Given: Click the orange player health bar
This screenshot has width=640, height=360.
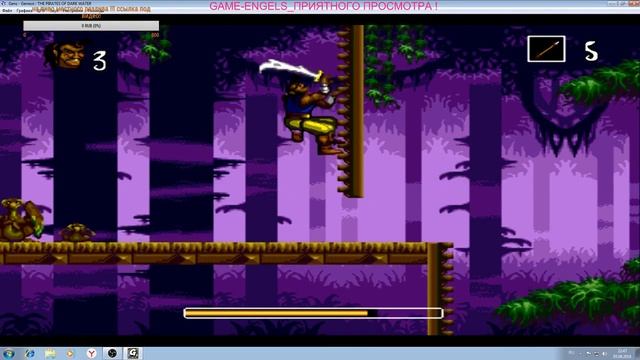Looking at the screenshot, I should point(313,313).
